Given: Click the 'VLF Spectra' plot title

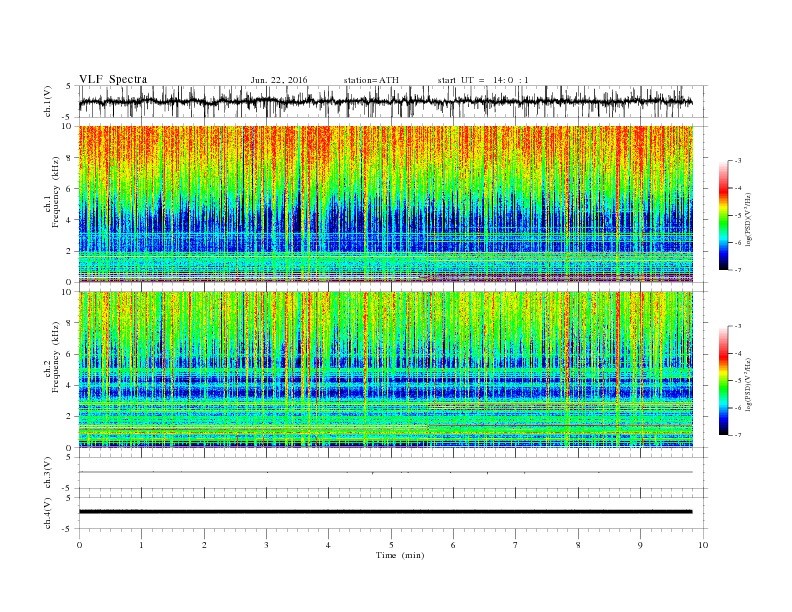Looking at the screenshot, I should (x=113, y=79).
